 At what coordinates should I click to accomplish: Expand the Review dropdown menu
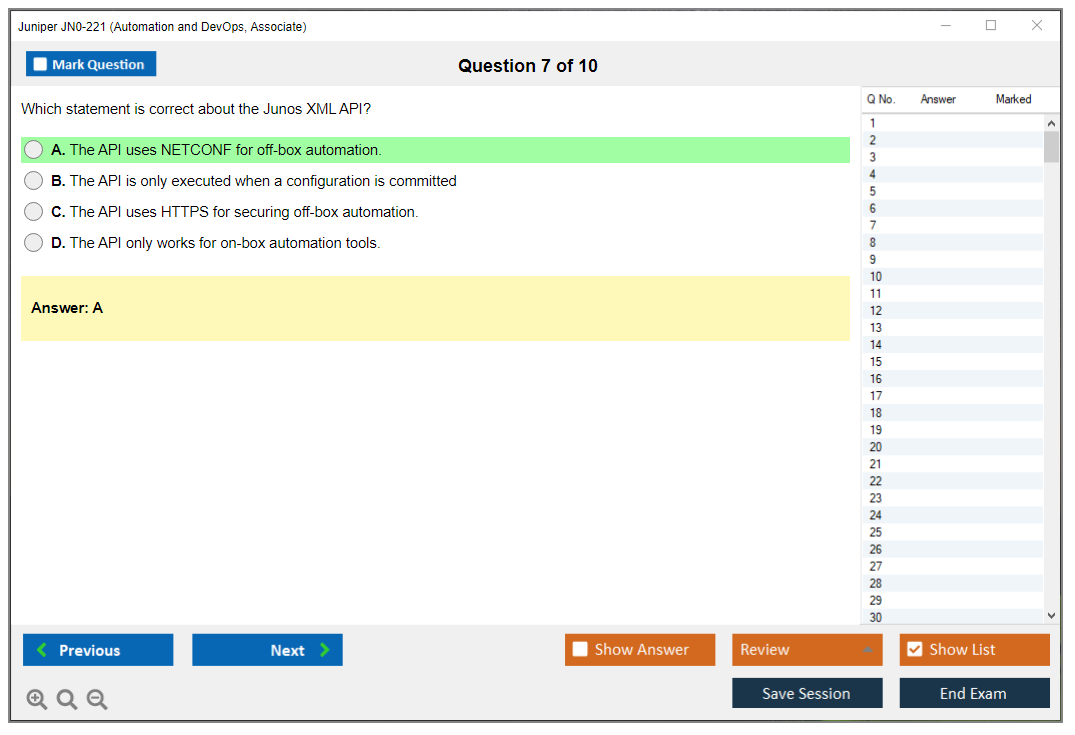pyautogui.click(x=806, y=650)
